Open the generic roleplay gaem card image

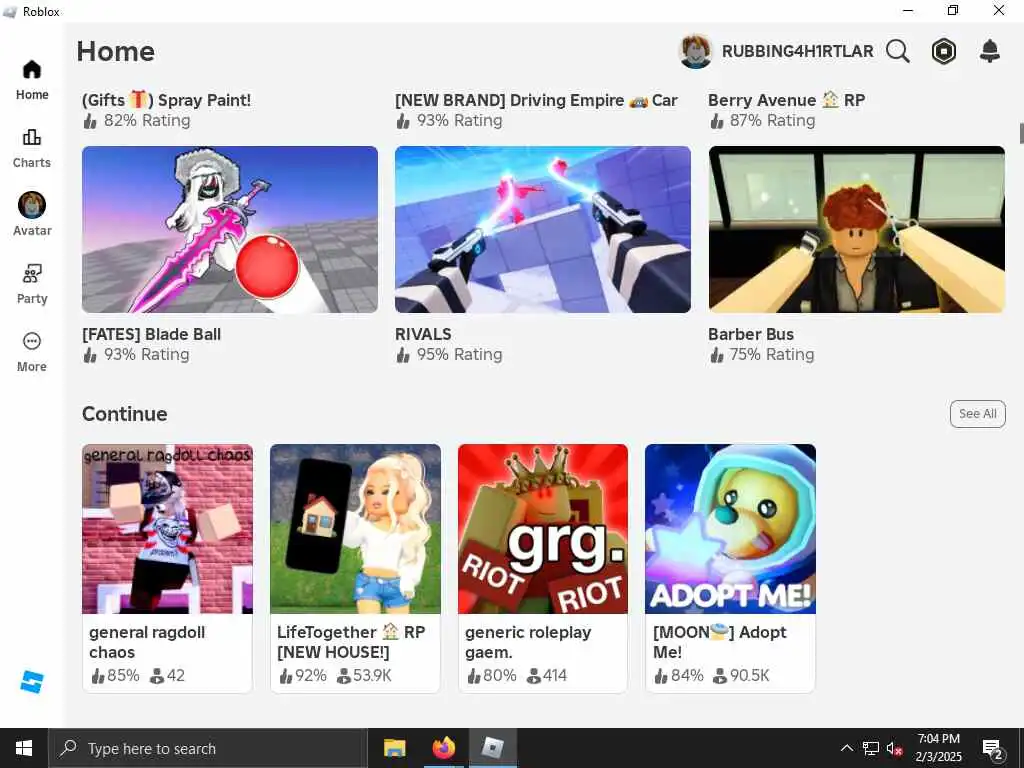[543, 529]
